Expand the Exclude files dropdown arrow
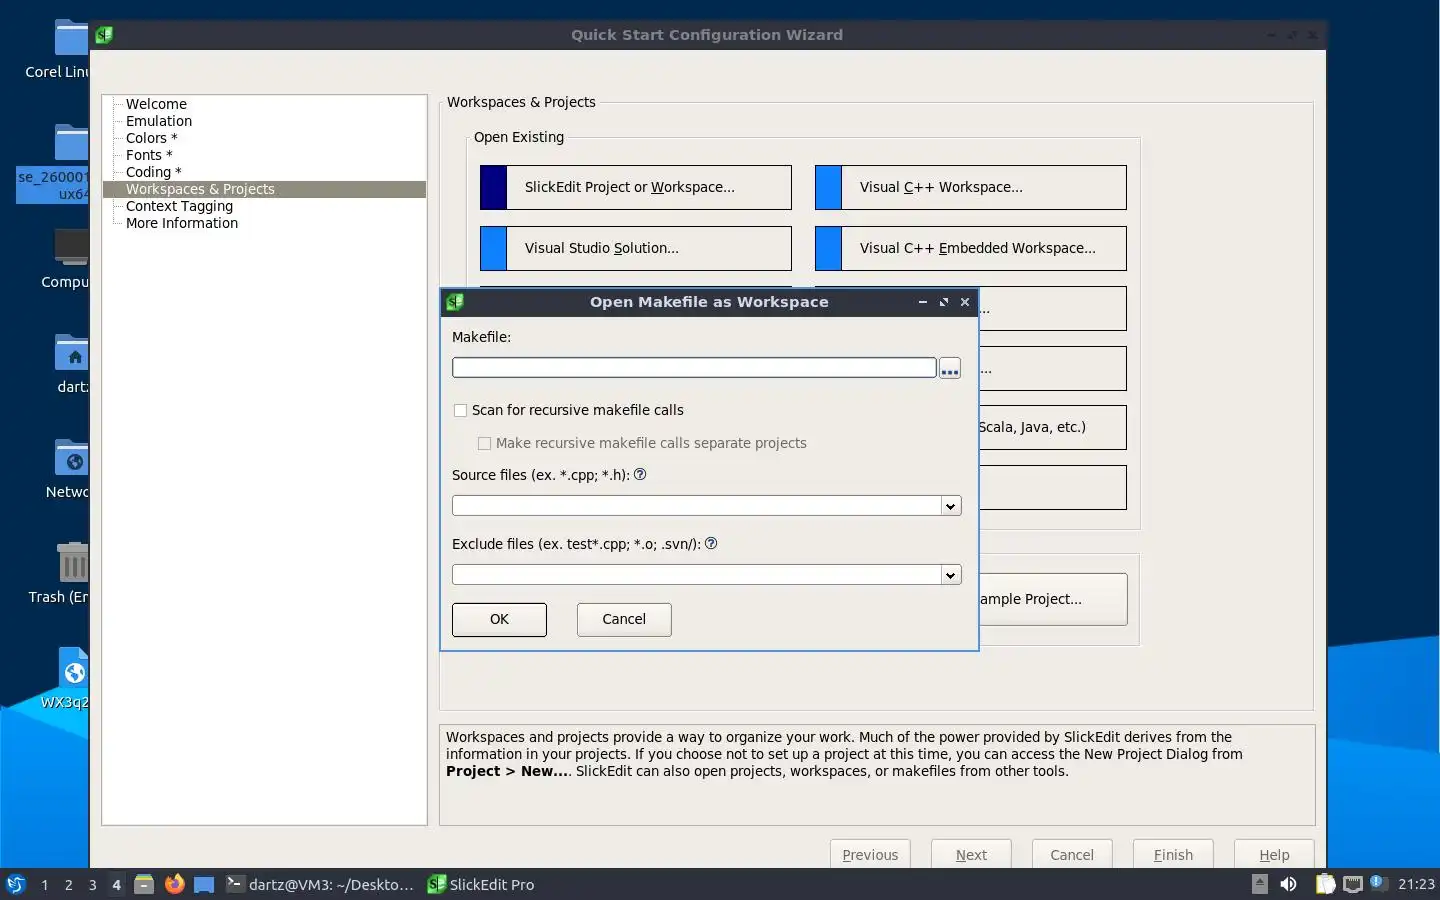The height and width of the screenshot is (900, 1440). 950,575
